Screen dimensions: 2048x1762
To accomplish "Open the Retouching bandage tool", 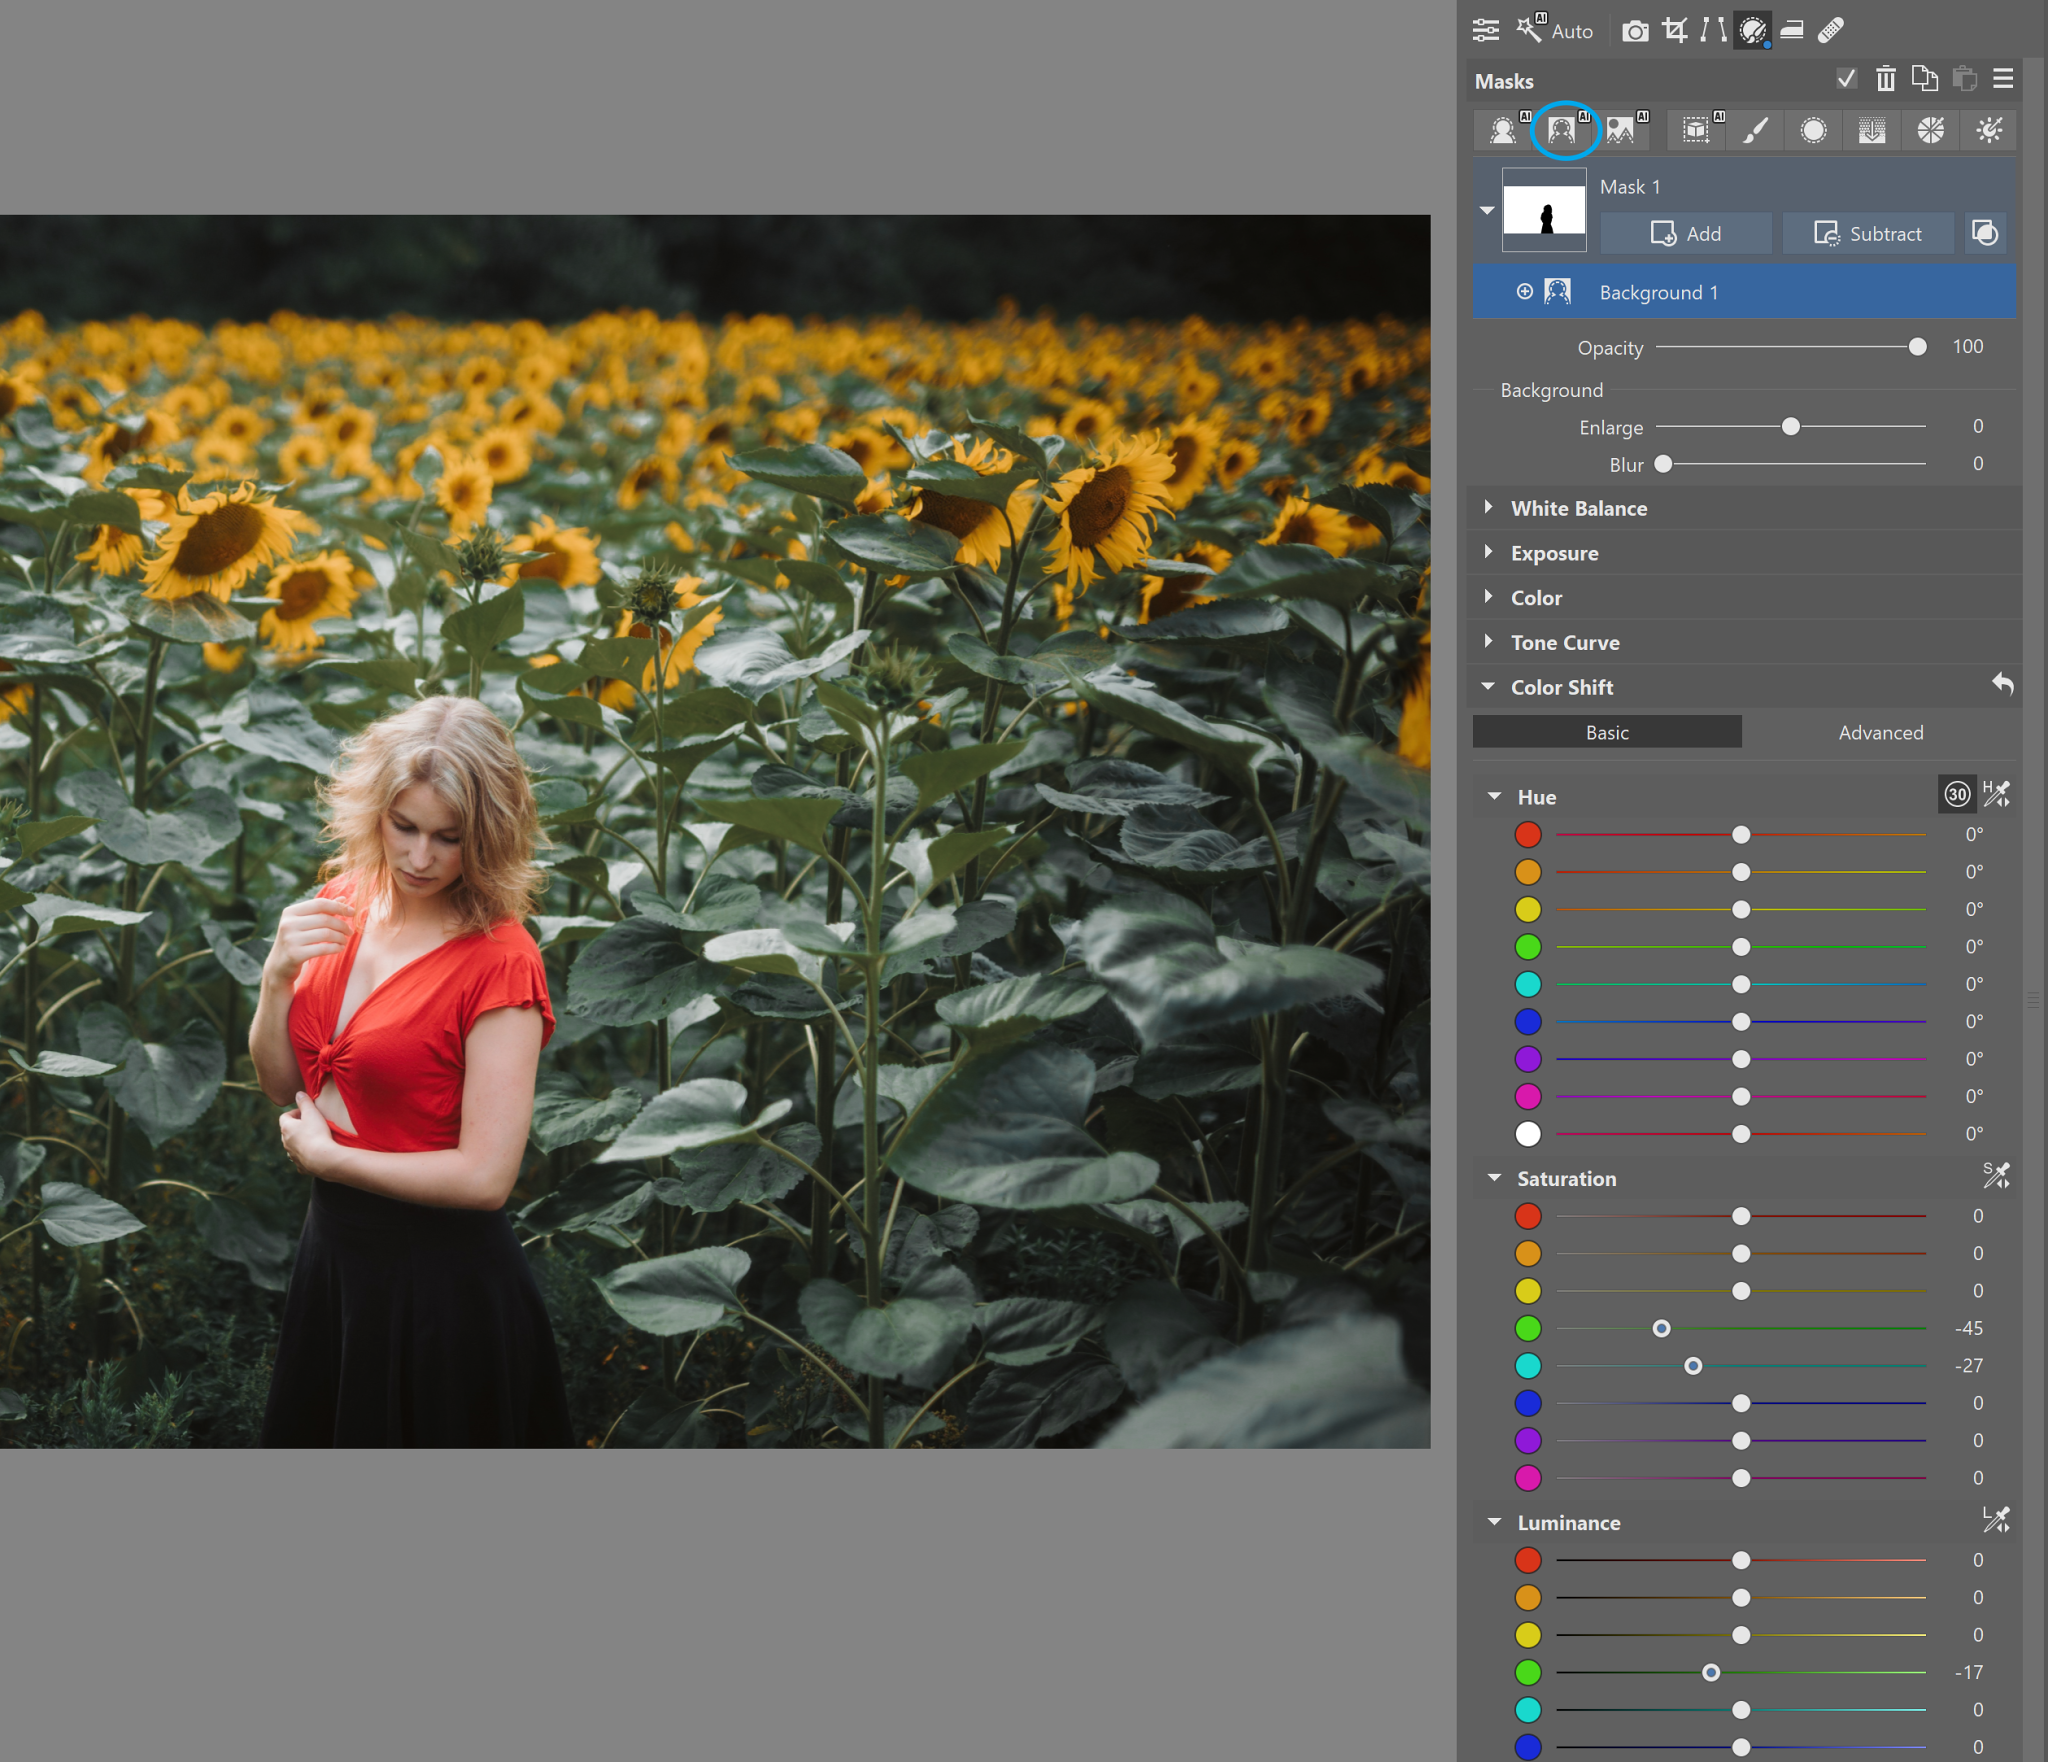I will click(x=1830, y=30).
